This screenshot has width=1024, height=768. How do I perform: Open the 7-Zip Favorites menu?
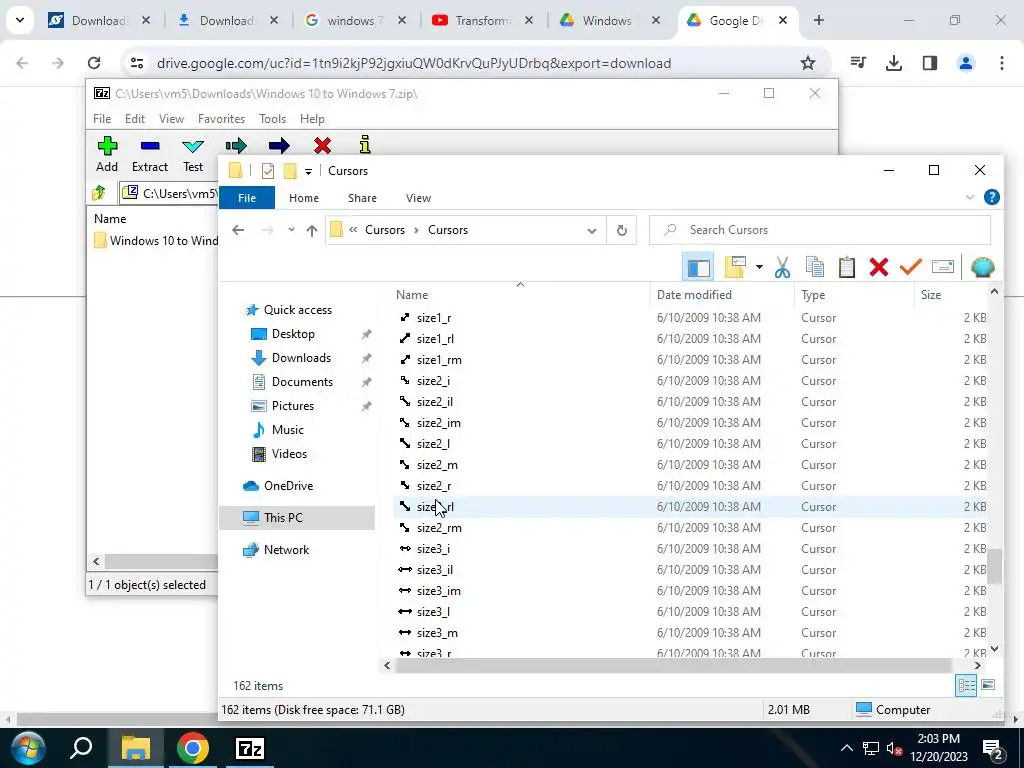(x=221, y=119)
